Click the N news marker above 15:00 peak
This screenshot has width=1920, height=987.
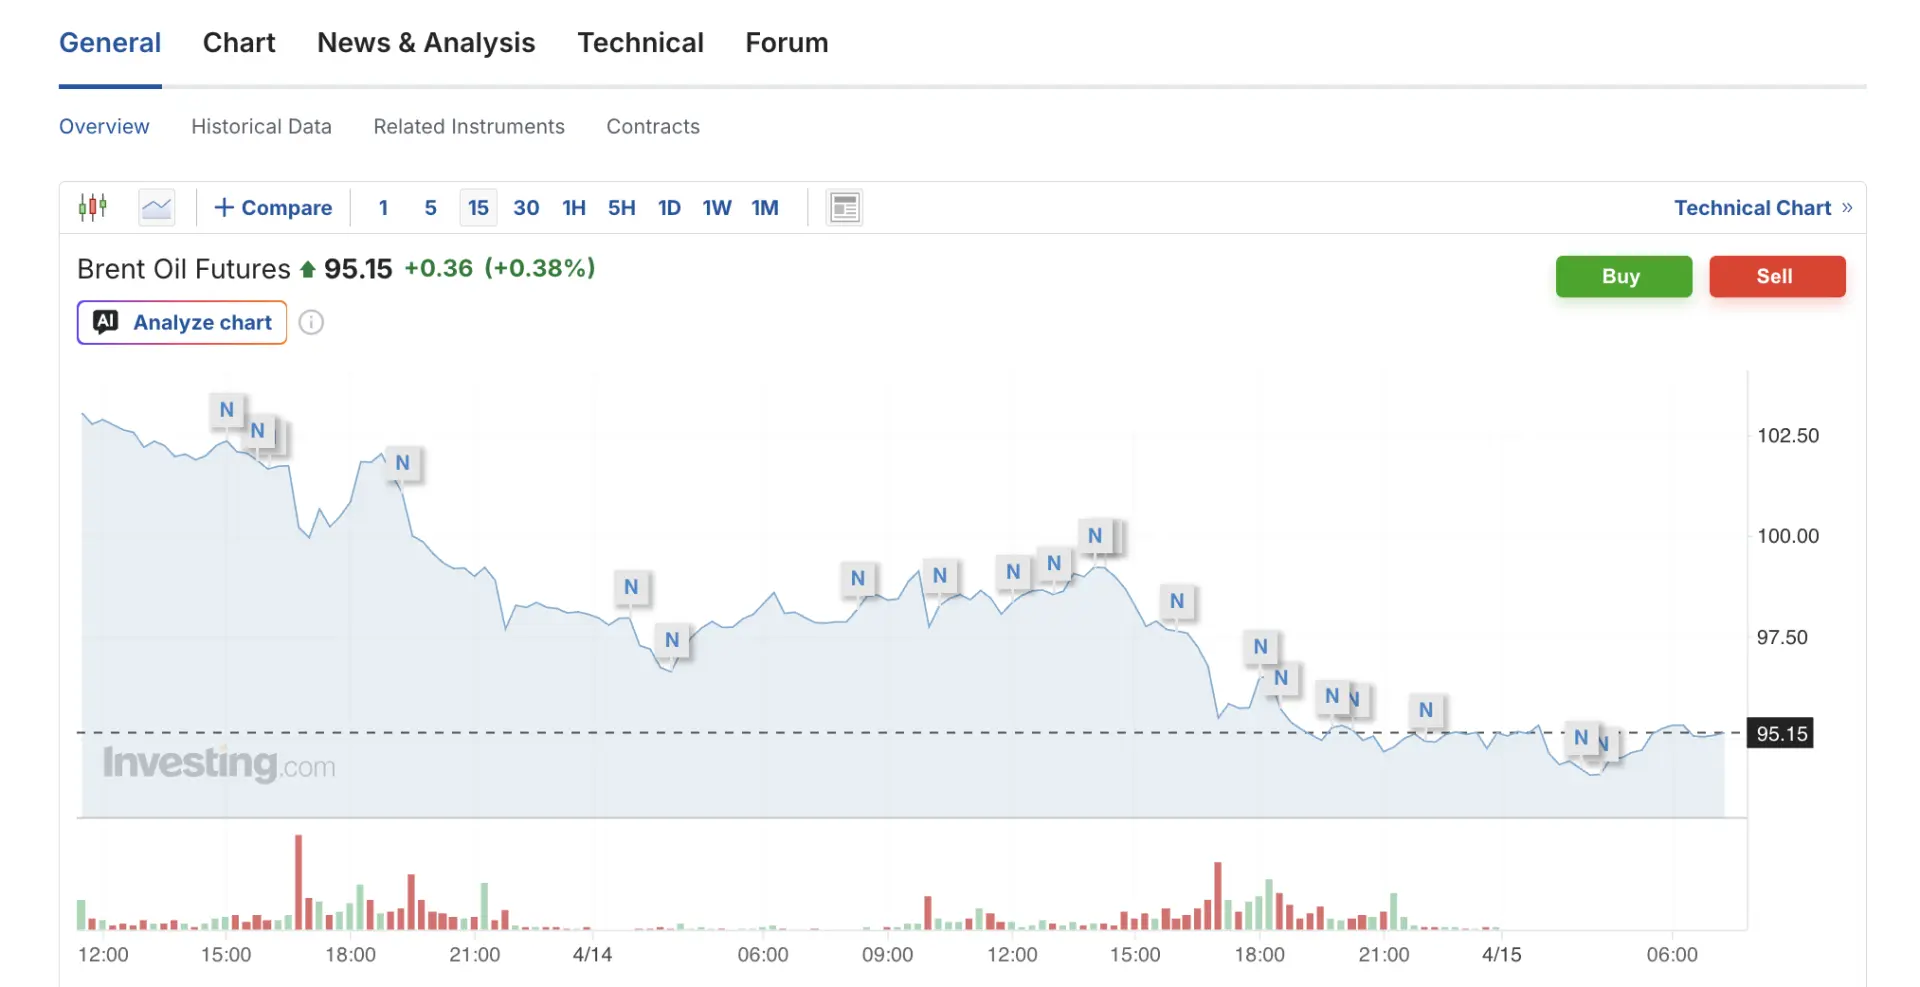[1095, 535]
